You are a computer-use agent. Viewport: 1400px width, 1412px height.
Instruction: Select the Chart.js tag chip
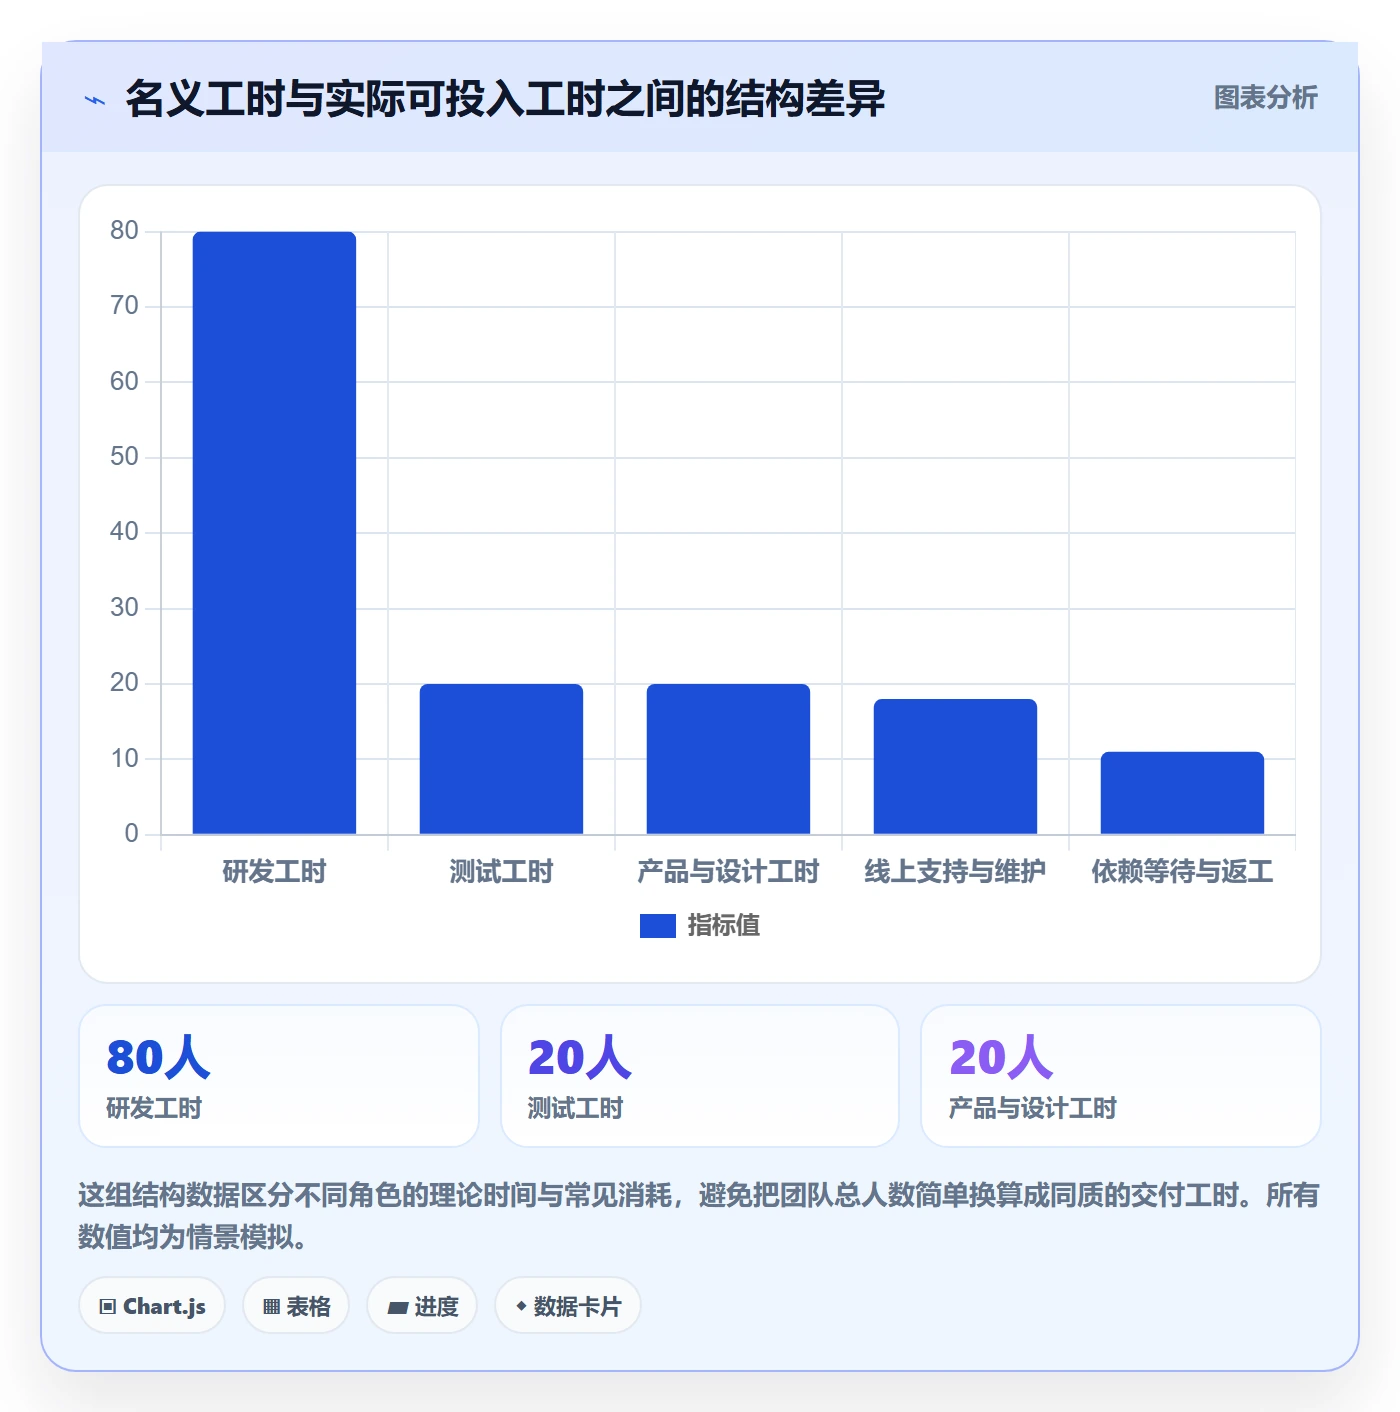[152, 1306]
